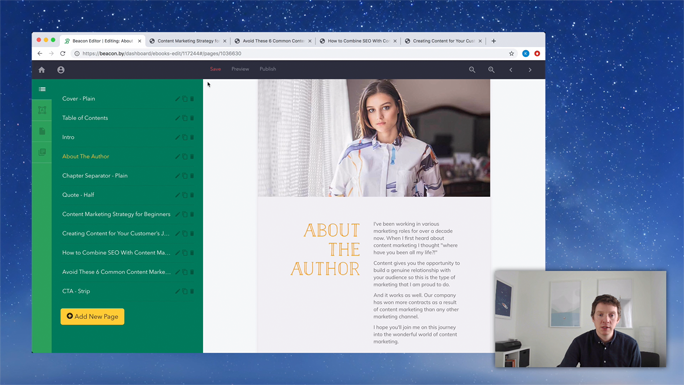This screenshot has width=684, height=385.
Task: Click the ABOUT THE AUTHOR heading
Action: point(325,249)
